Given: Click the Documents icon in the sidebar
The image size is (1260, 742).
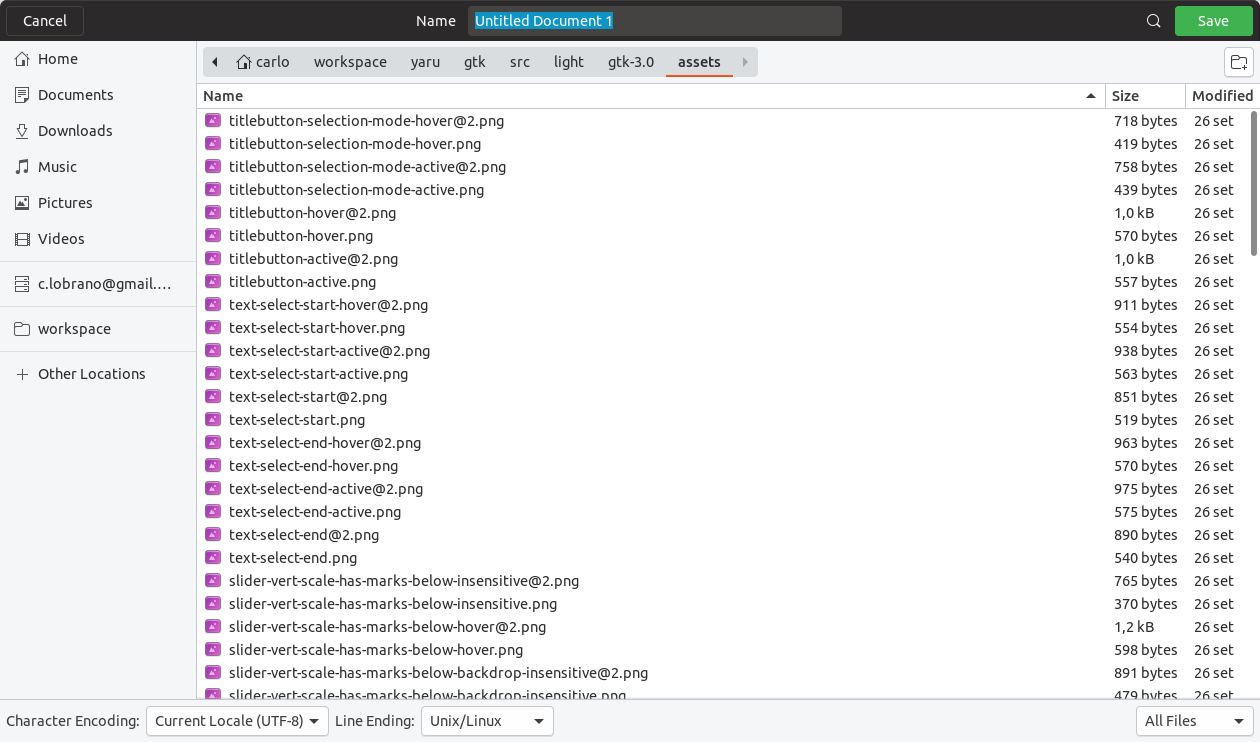Looking at the screenshot, I should pos(22,95).
